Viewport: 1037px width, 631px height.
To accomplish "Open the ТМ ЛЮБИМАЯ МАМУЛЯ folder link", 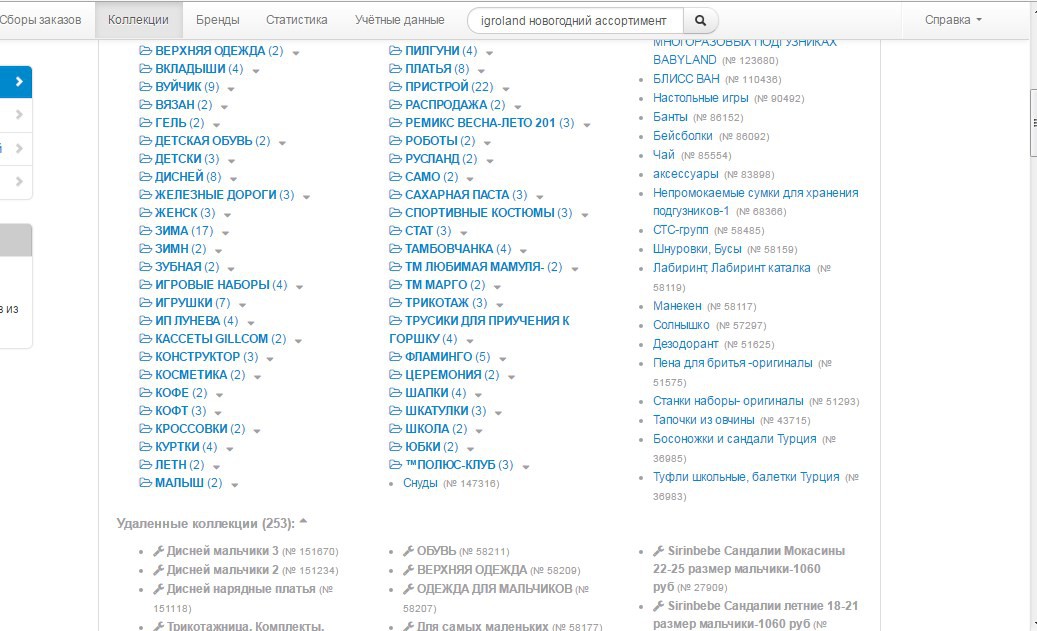I will tap(474, 267).
